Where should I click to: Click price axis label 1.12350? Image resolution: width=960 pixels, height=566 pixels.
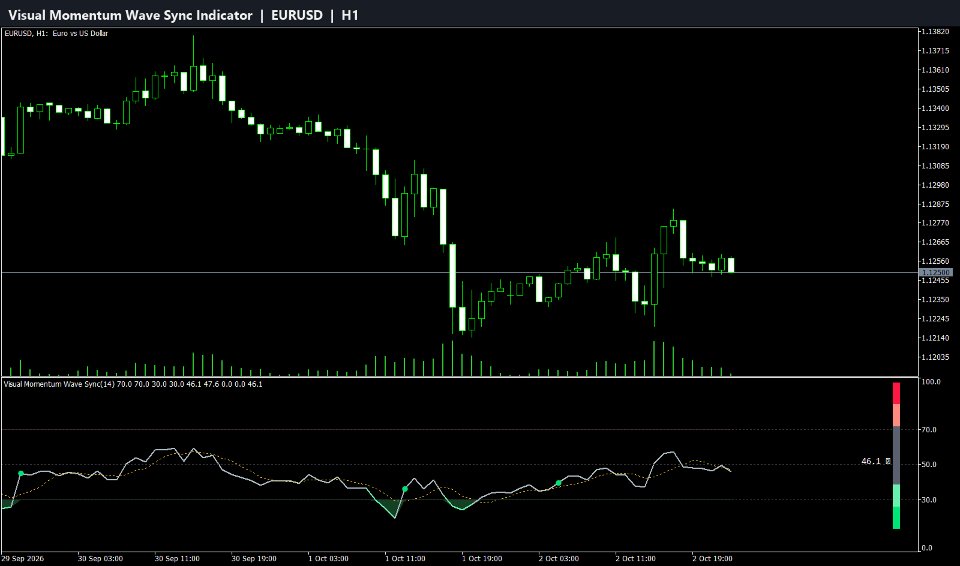[935, 300]
